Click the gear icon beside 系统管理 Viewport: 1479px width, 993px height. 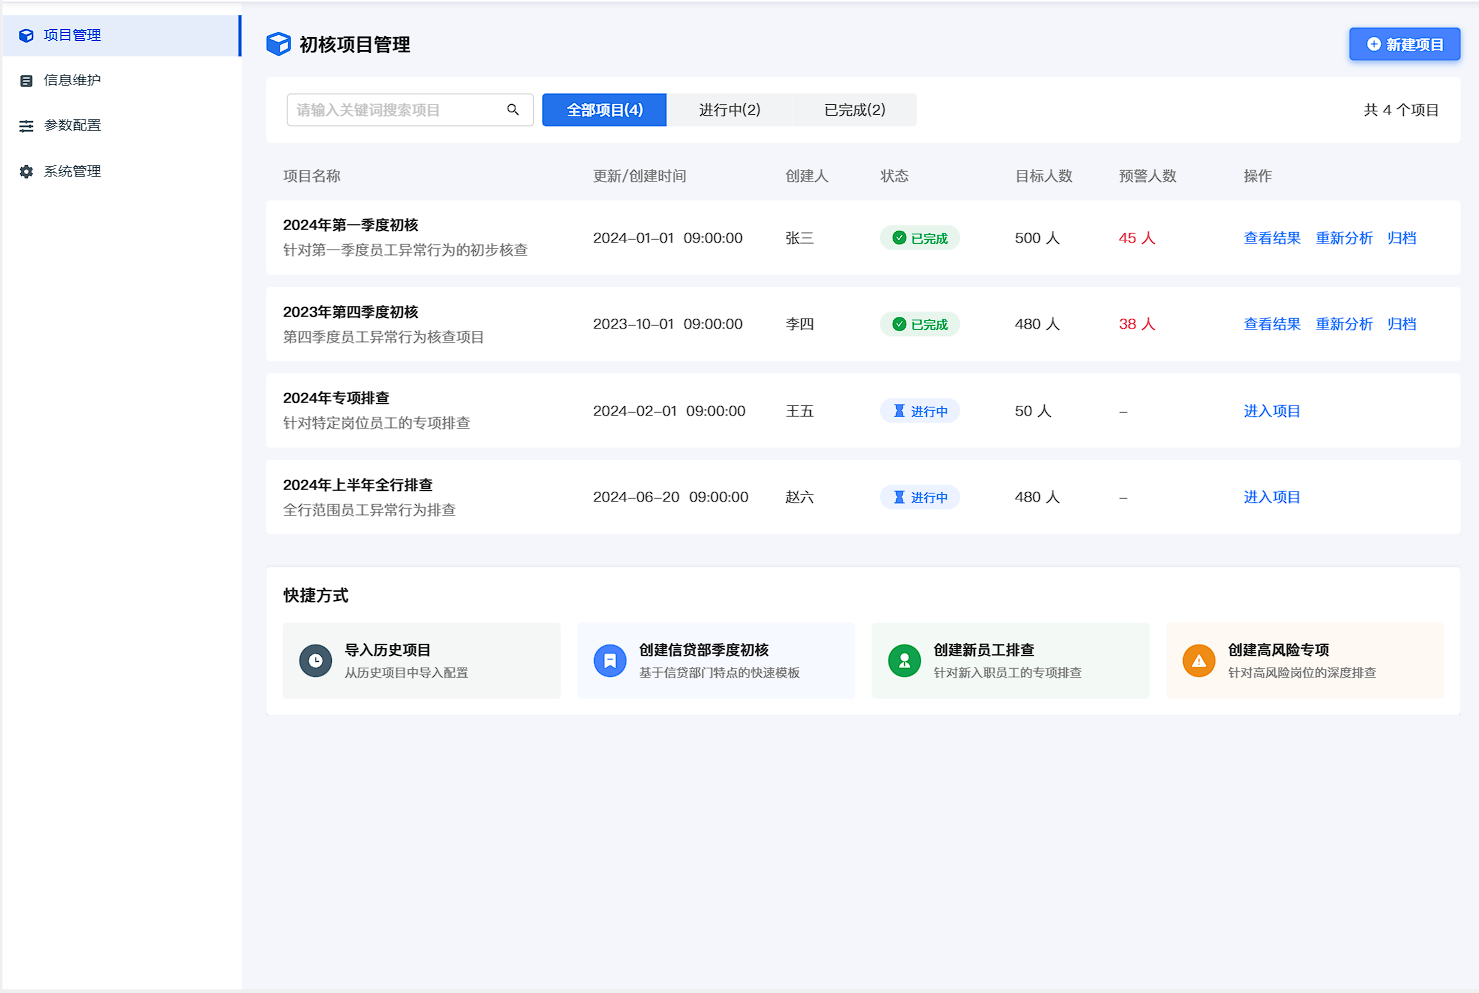(x=26, y=172)
